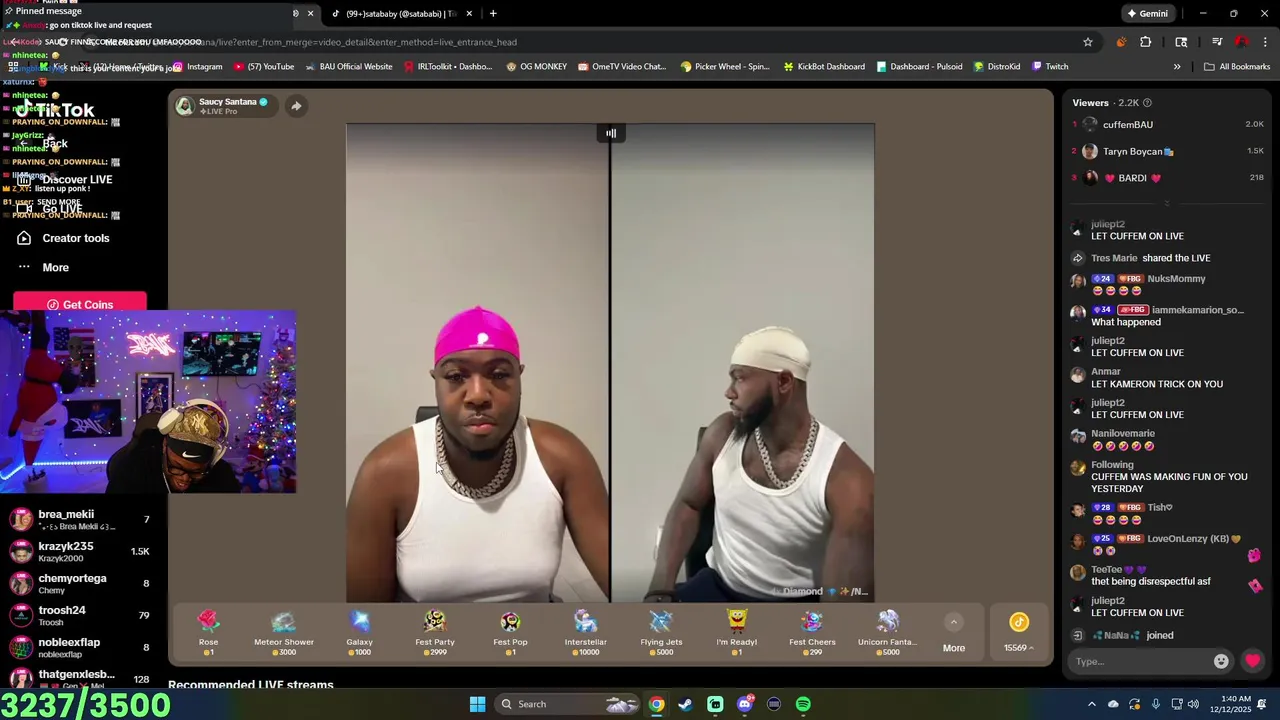The image size is (1280, 720).
Task: Expand hidden bookmarks chevron
Action: [x=1176, y=67]
